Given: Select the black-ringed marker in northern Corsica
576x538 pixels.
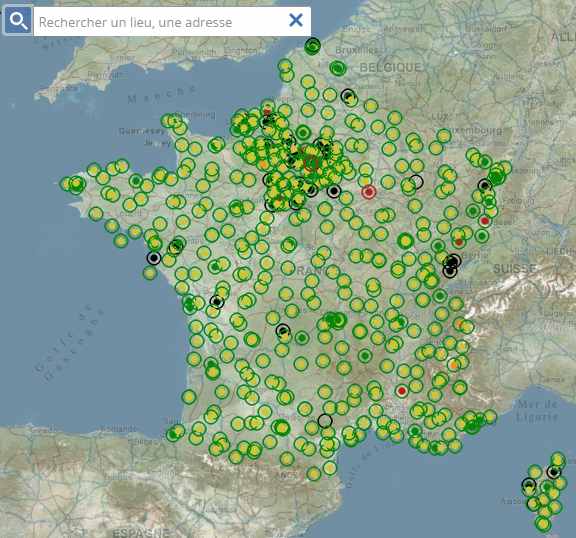Looking at the screenshot, I should [553, 472].
